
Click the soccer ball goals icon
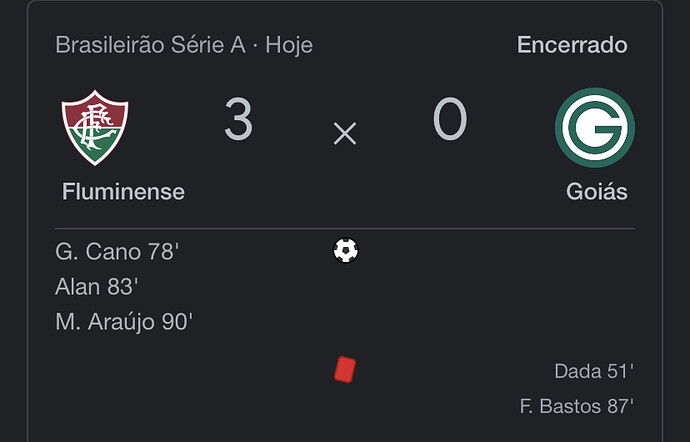[345, 251]
